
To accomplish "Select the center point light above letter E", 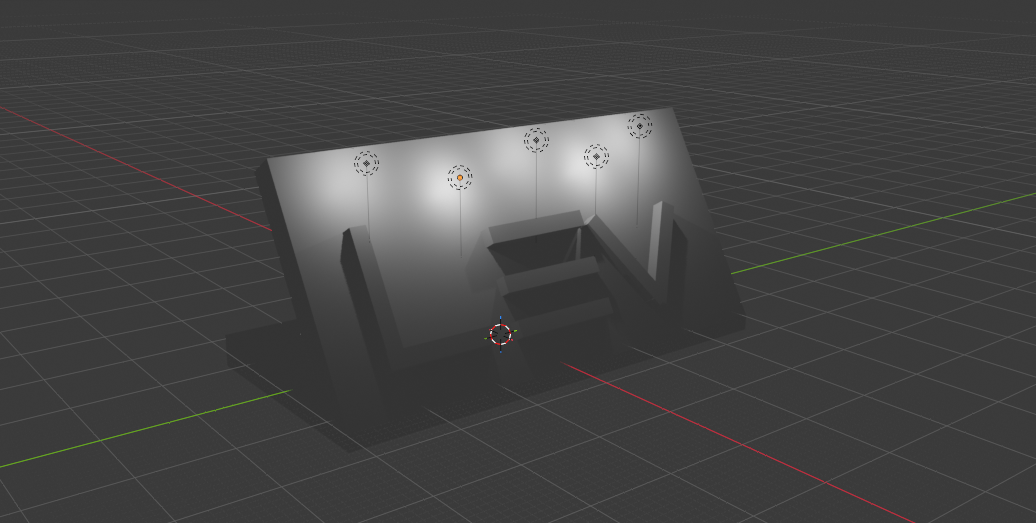I will [536, 140].
